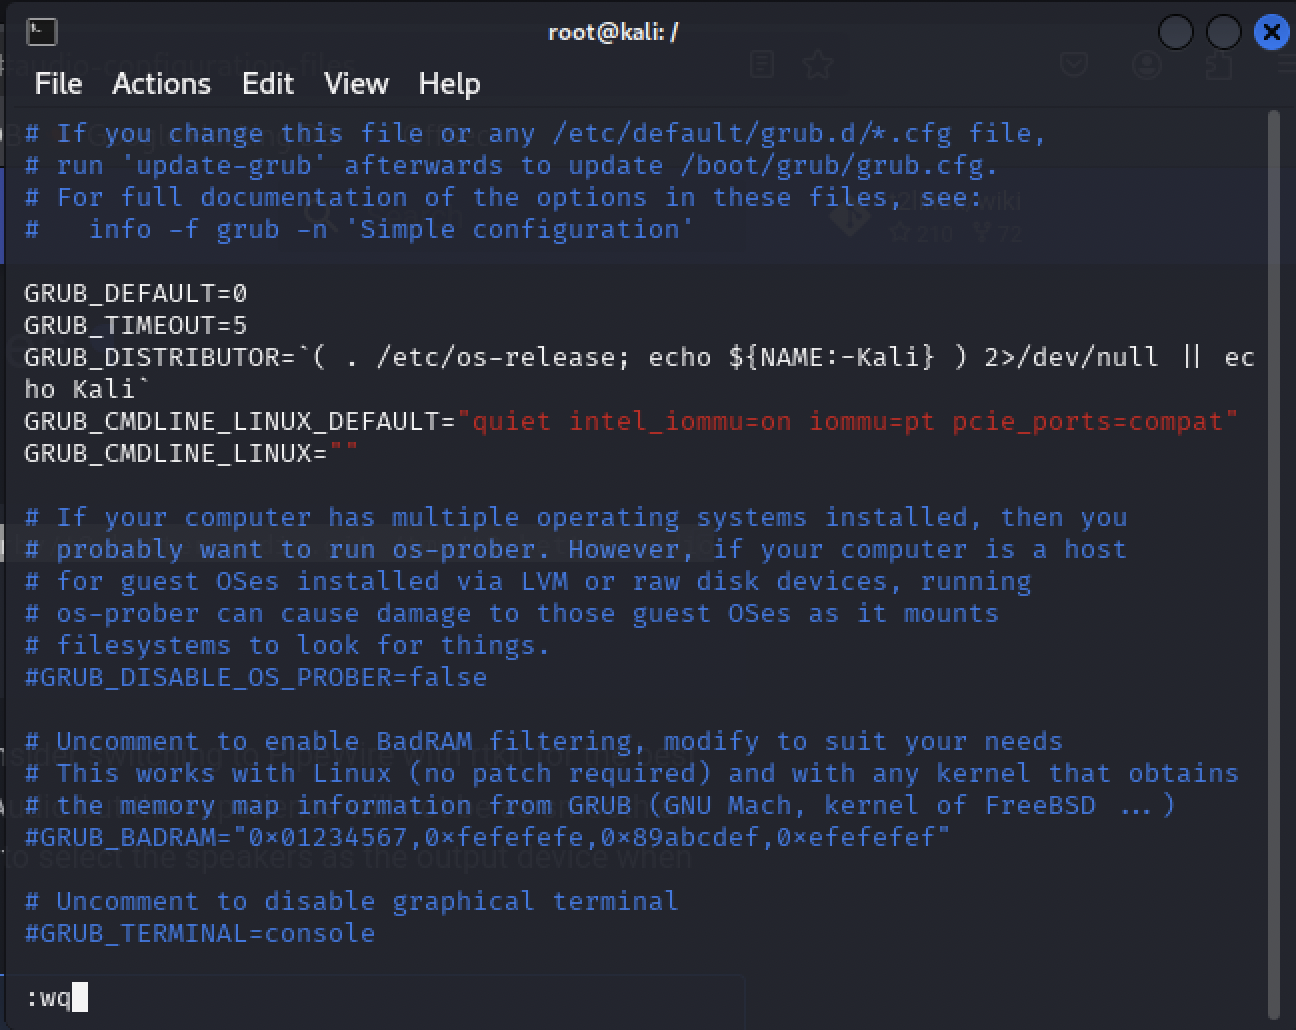Click the #GRUB_DISABLE_OS_PROBER=false line
The image size is (1296, 1030).
click(x=255, y=678)
